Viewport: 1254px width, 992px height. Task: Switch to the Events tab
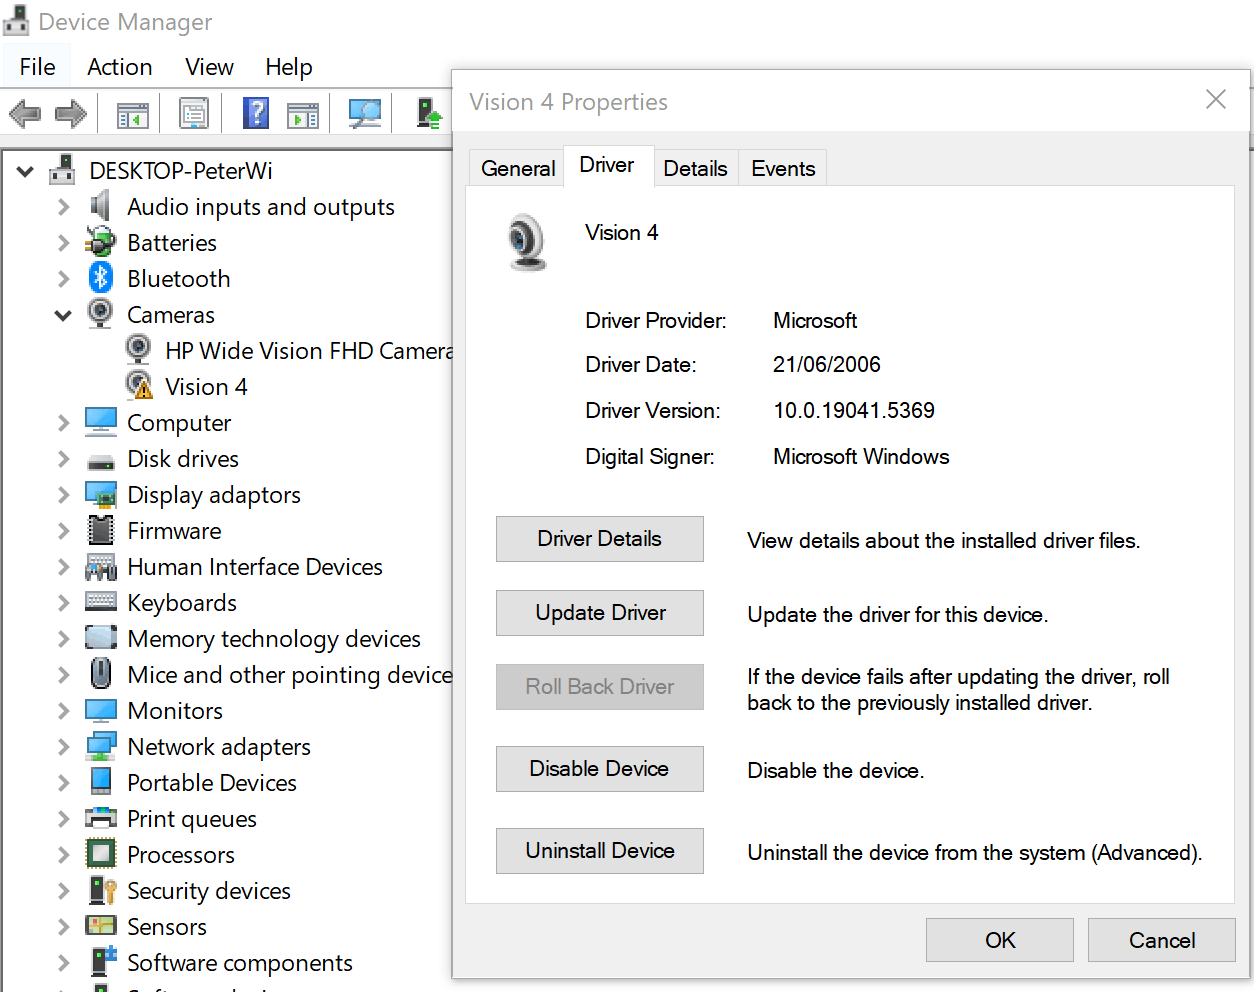[x=783, y=168]
